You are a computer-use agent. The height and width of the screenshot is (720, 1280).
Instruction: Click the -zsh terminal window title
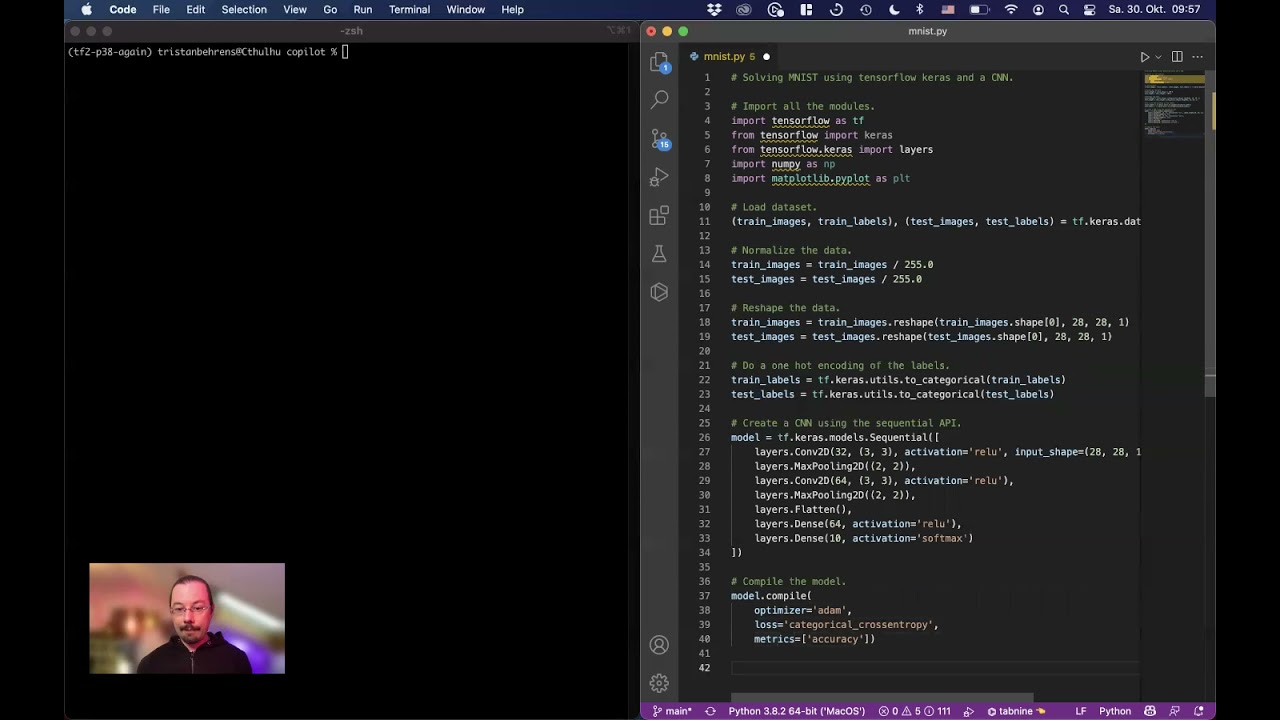pos(351,31)
